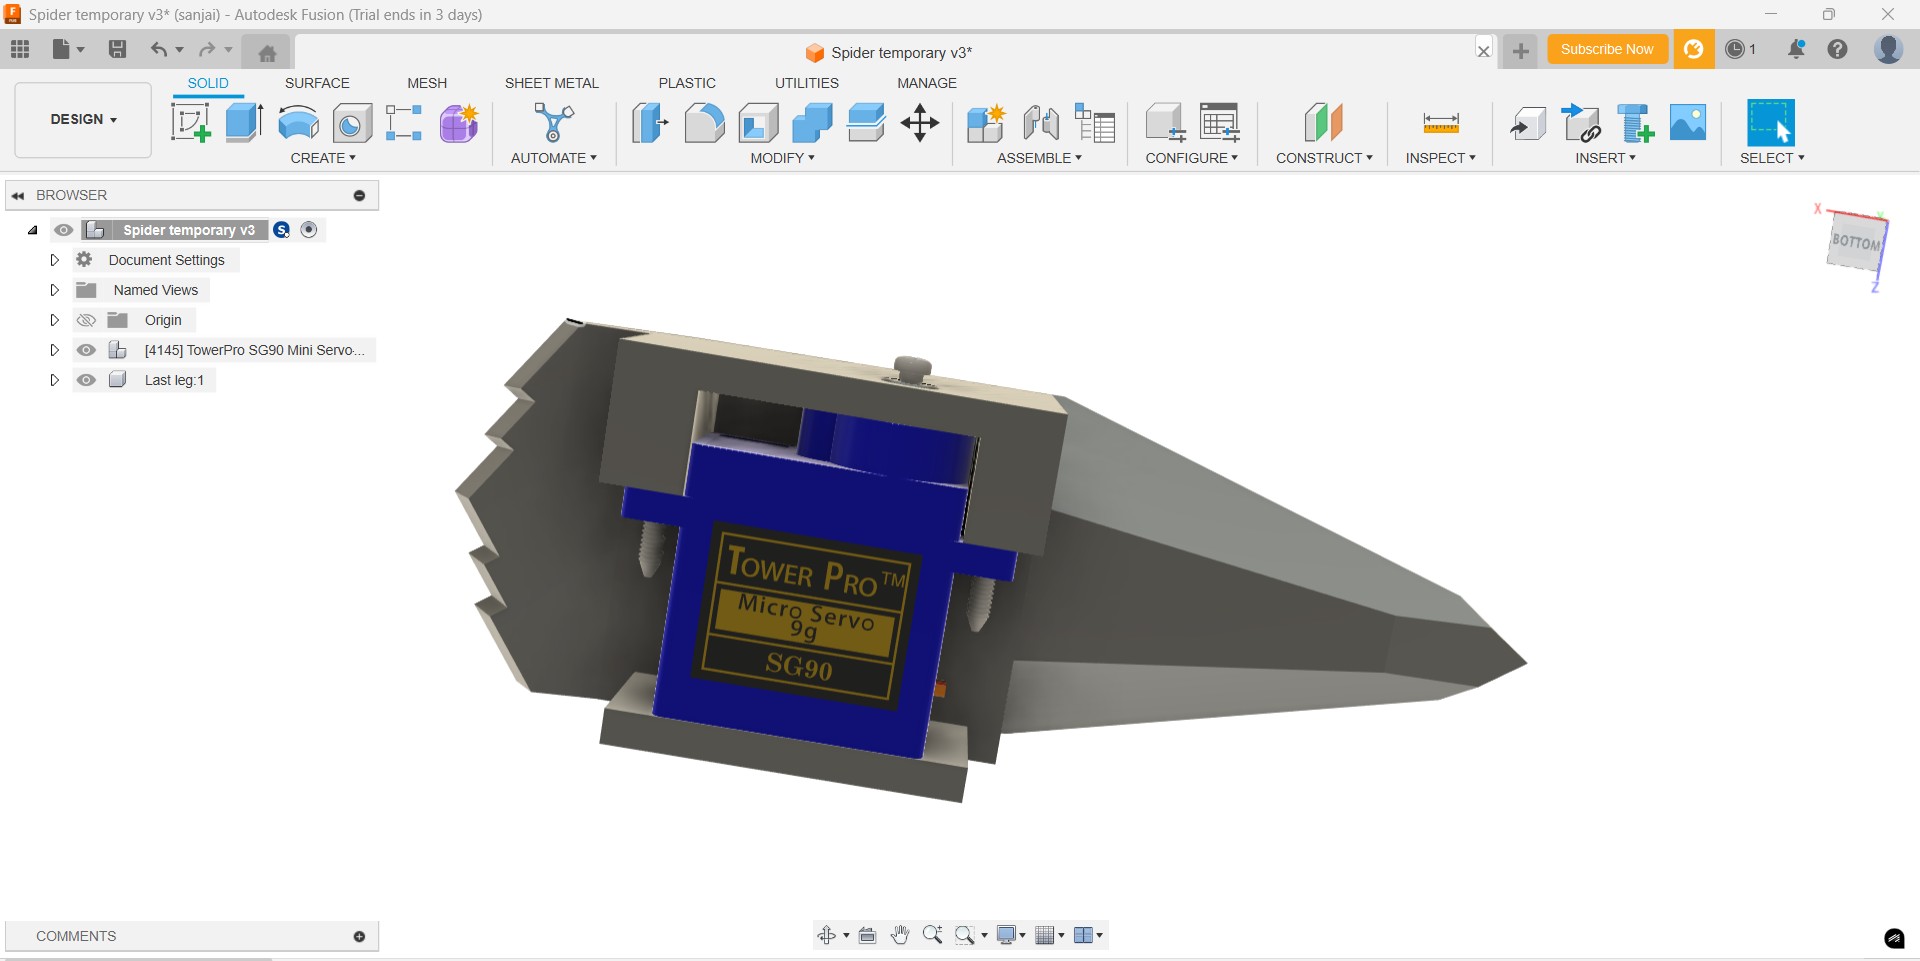This screenshot has height=961, width=1920.
Task: Show the hidden Origin folder
Action: (86, 320)
